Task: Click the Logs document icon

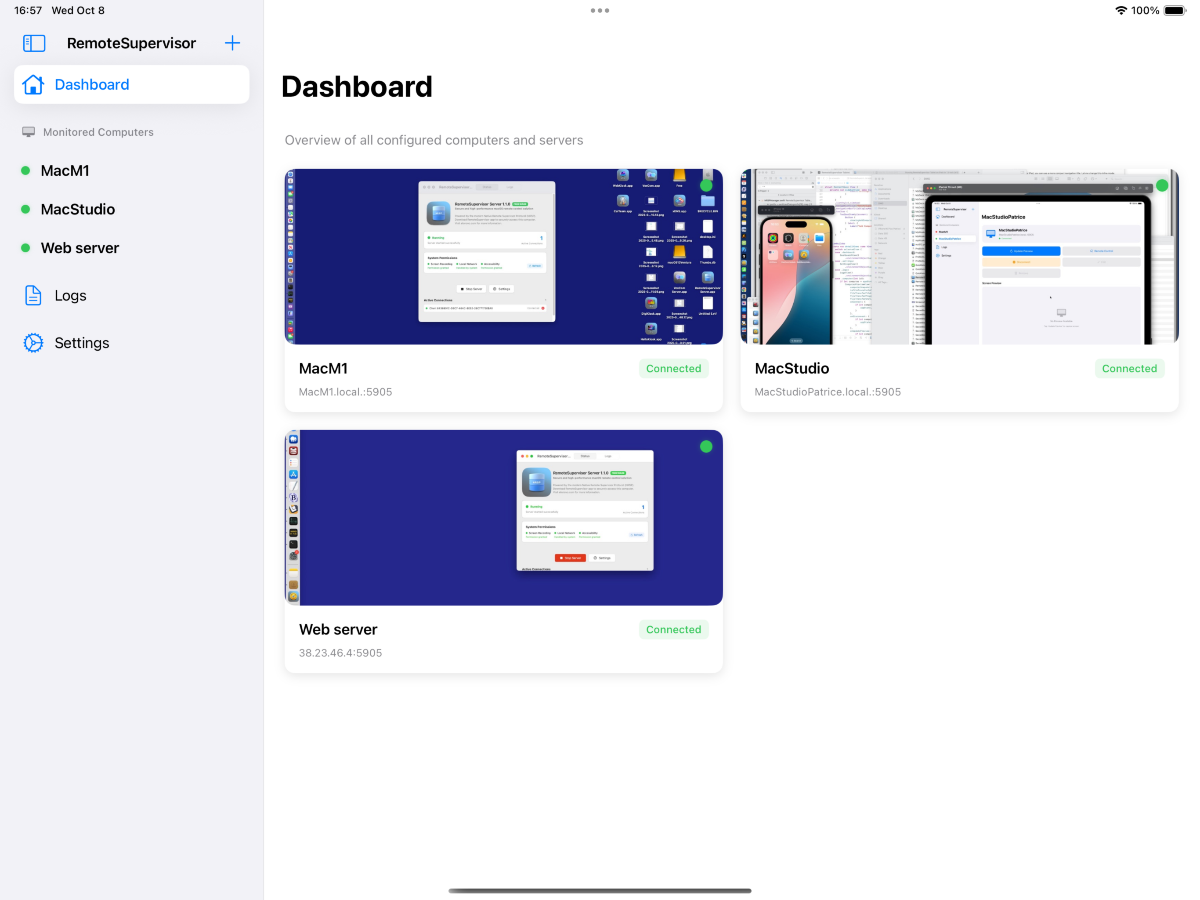Action: pos(33,296)
